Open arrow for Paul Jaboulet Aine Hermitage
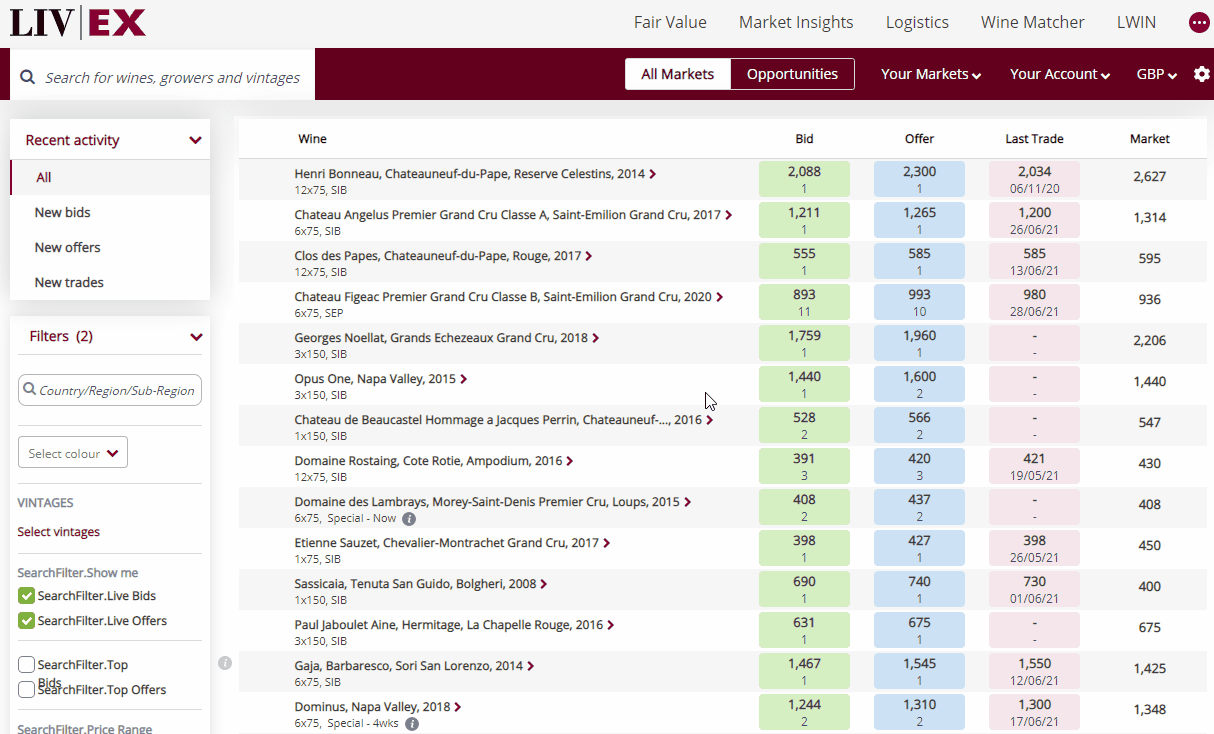Screen dimensions: 1214x734 click(610, 625)
